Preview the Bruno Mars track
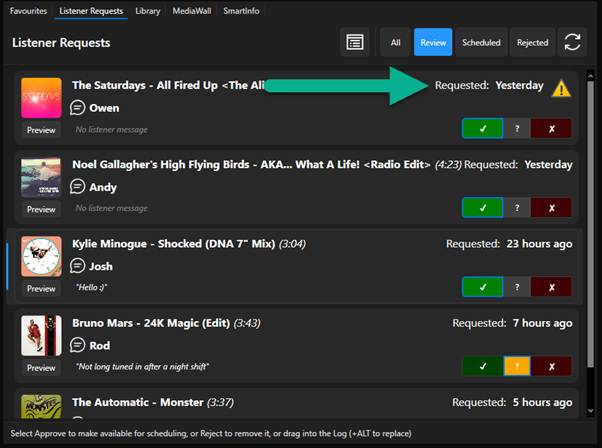This screenshot has width=602, height=448. pos(41,367)
